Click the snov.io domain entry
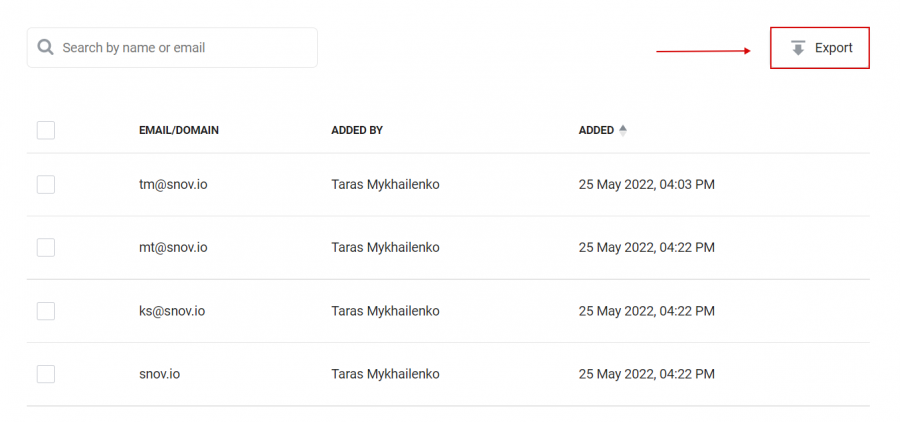 click(x=160, y=374)
